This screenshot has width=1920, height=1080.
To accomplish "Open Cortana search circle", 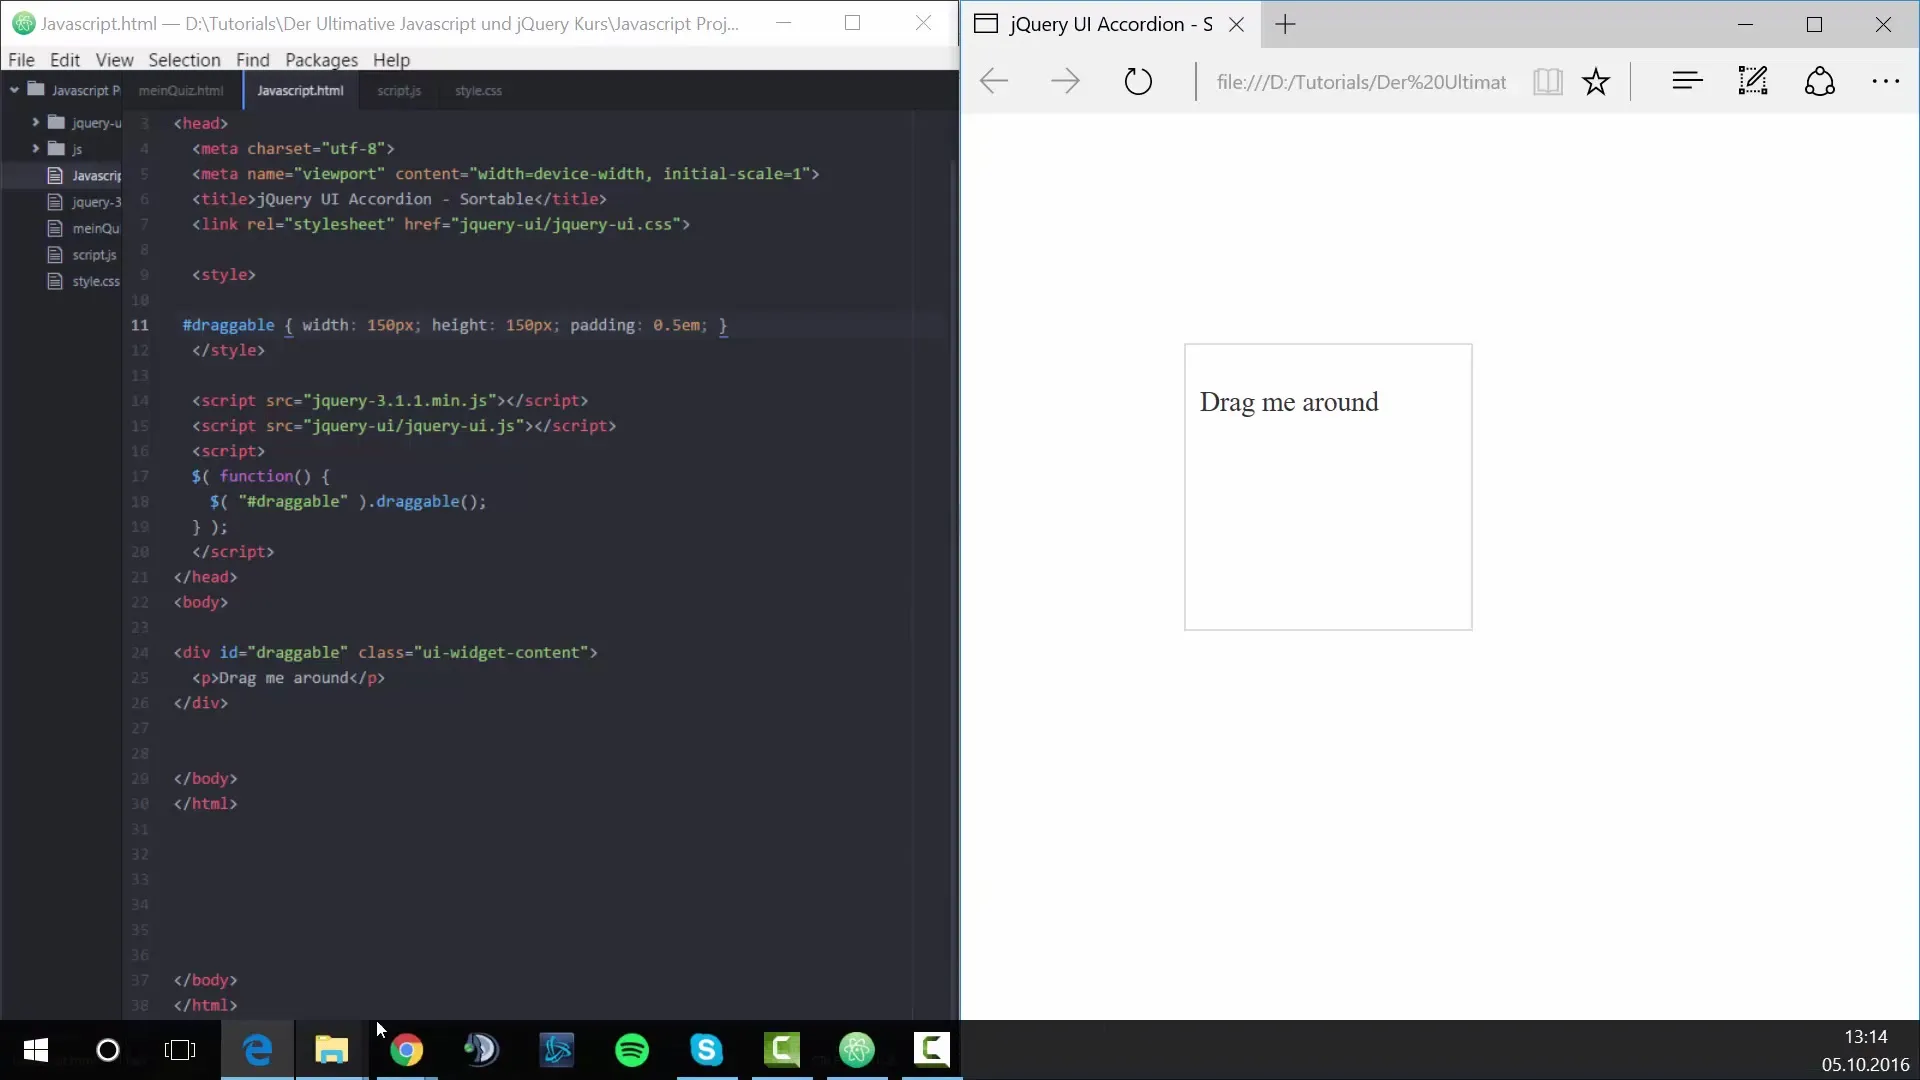I will tap(108, 1050).
